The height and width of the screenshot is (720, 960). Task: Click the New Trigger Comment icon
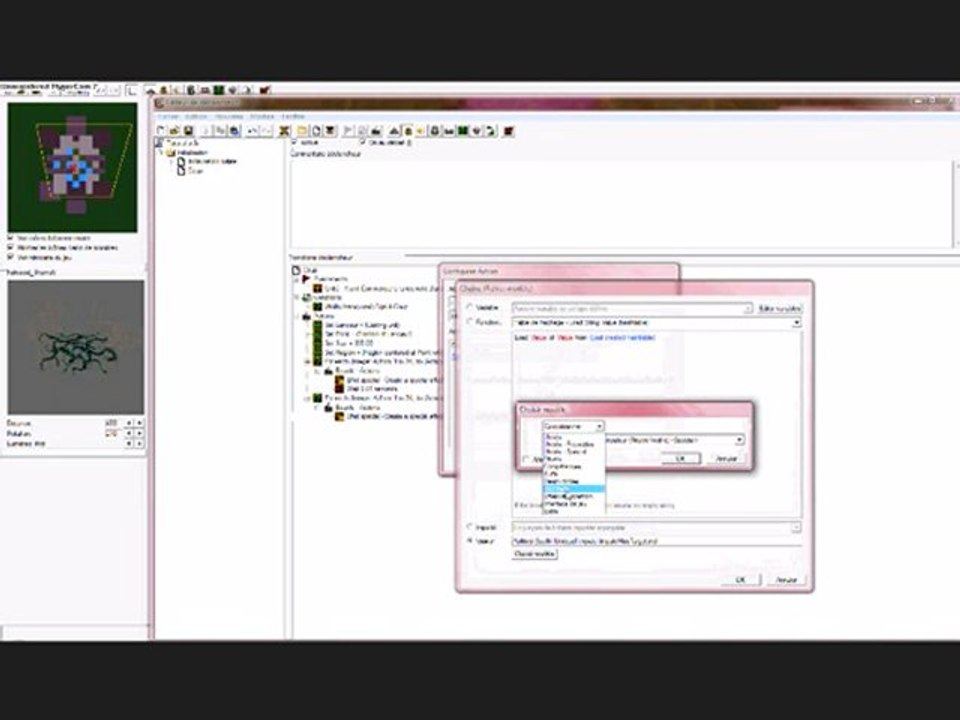click(329, 130)
